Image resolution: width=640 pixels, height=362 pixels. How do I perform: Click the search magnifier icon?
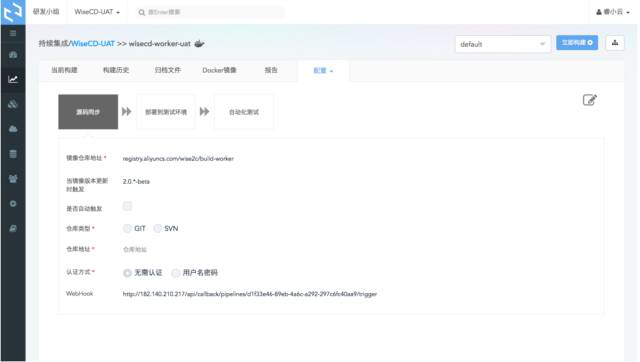(142, 12)
